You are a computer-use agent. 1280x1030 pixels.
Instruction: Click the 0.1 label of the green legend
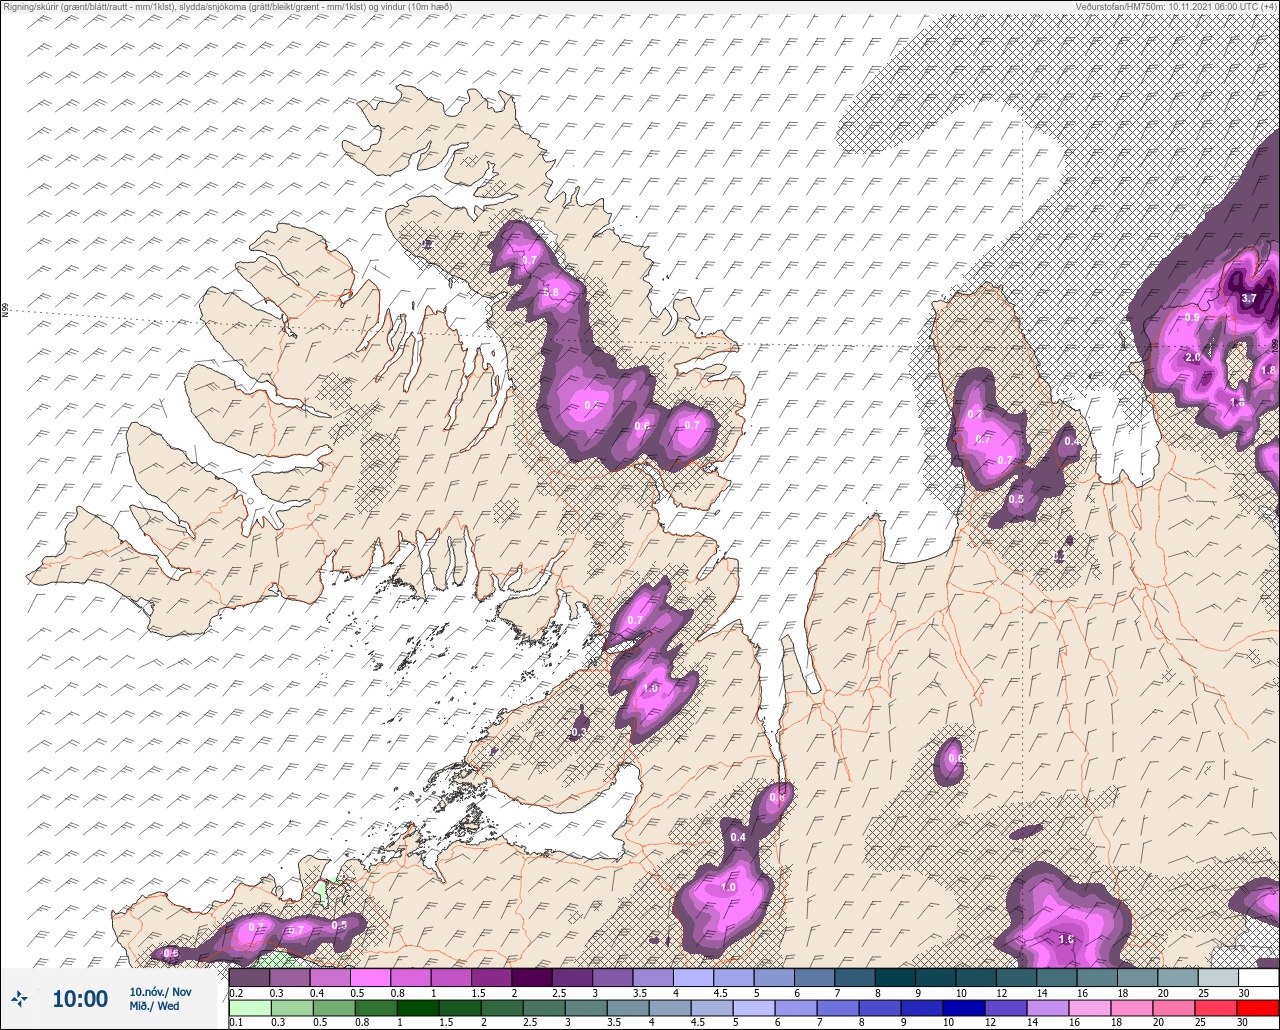(236, 1023)
